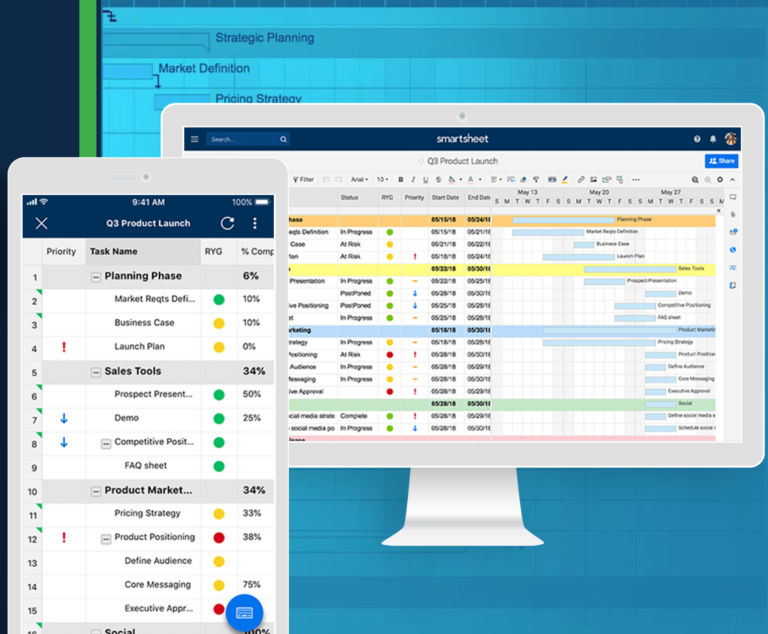768x634 pixels.
Task: Click conditional formatting icon in toolbar
Action: click(552, 180)
